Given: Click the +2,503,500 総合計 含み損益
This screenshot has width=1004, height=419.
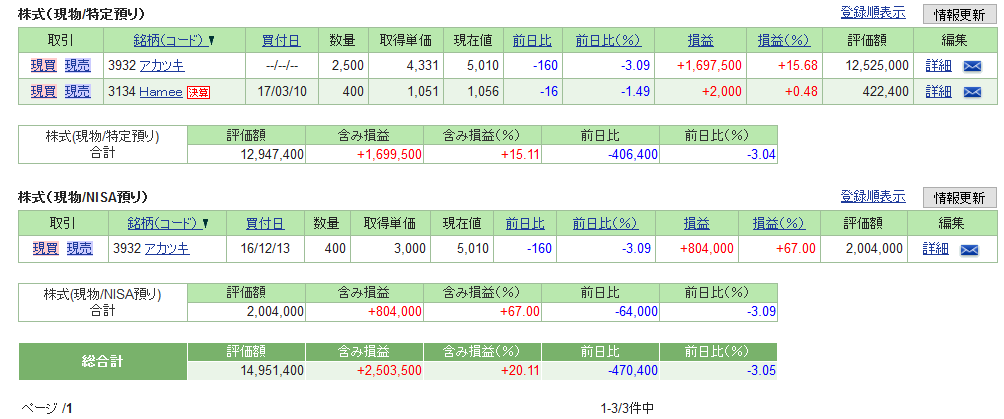Looking at the screenshot, I should tap(390, 370).
